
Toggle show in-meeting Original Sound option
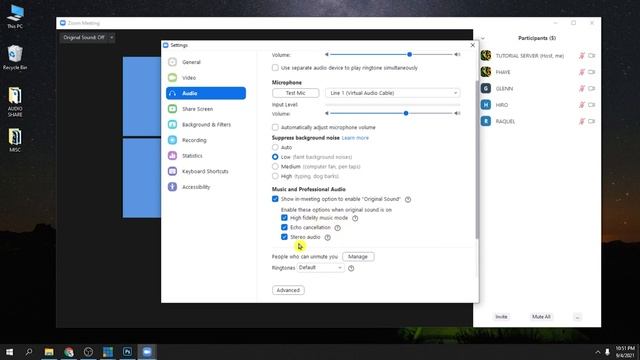[x=275, y=199]
